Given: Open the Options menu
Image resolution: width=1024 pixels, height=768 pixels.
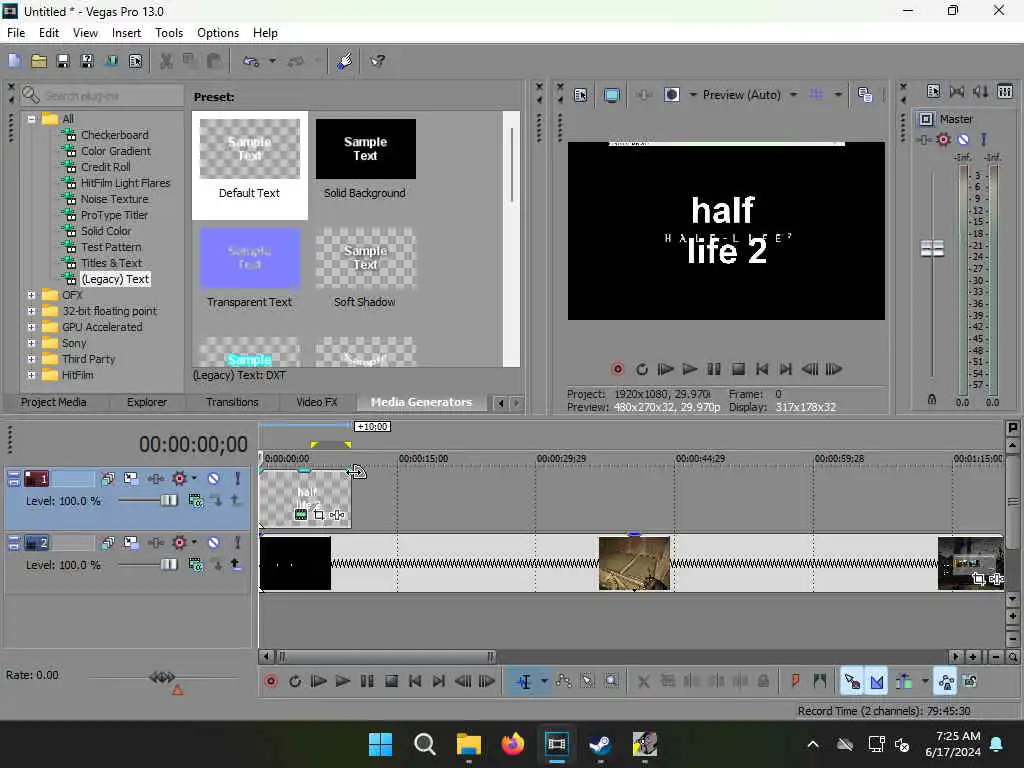Looking at the screenshot, I should click(218, 33).
